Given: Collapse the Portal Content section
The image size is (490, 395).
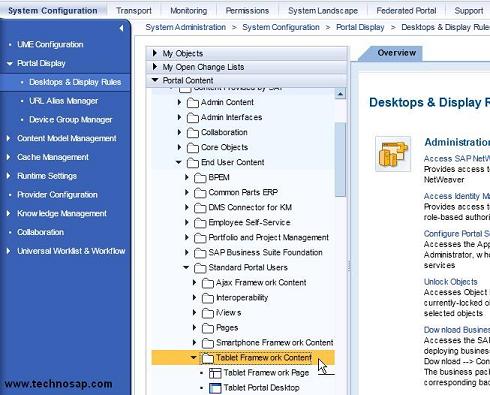Looking at the screenshot, I should (x=155, y=80).
